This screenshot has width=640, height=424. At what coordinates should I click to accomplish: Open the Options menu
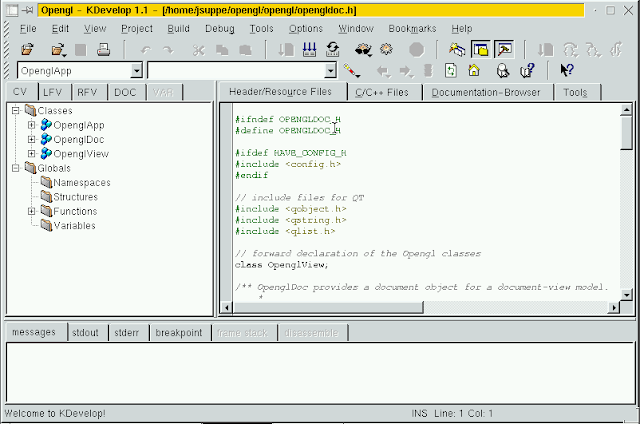point(306,29)
